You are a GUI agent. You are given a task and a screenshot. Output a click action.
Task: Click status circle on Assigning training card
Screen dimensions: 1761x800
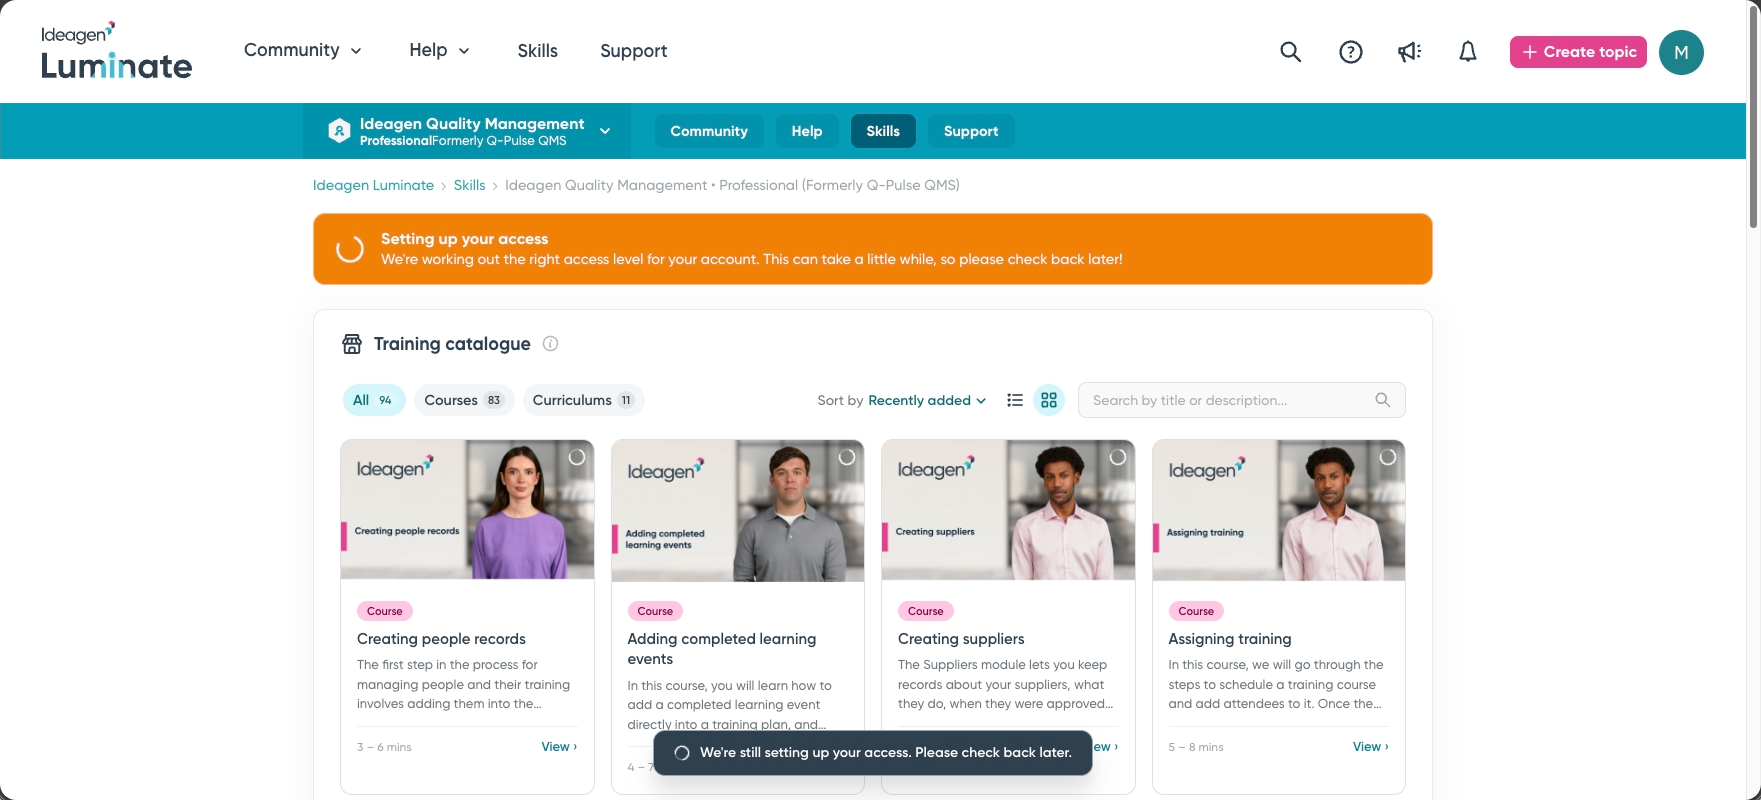pos(1388,457)
